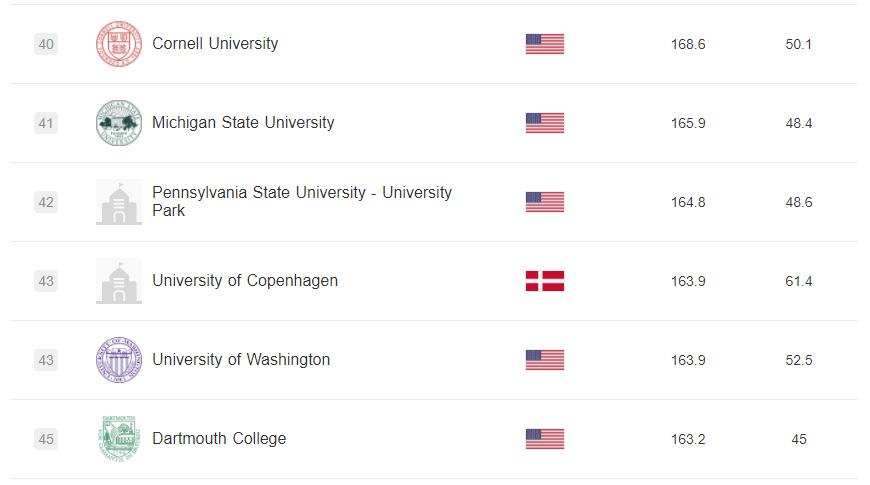Screen dimensions: 870x485
Task: Click the US flag beside Dartmouth College
Action: [x=545, y=439]
